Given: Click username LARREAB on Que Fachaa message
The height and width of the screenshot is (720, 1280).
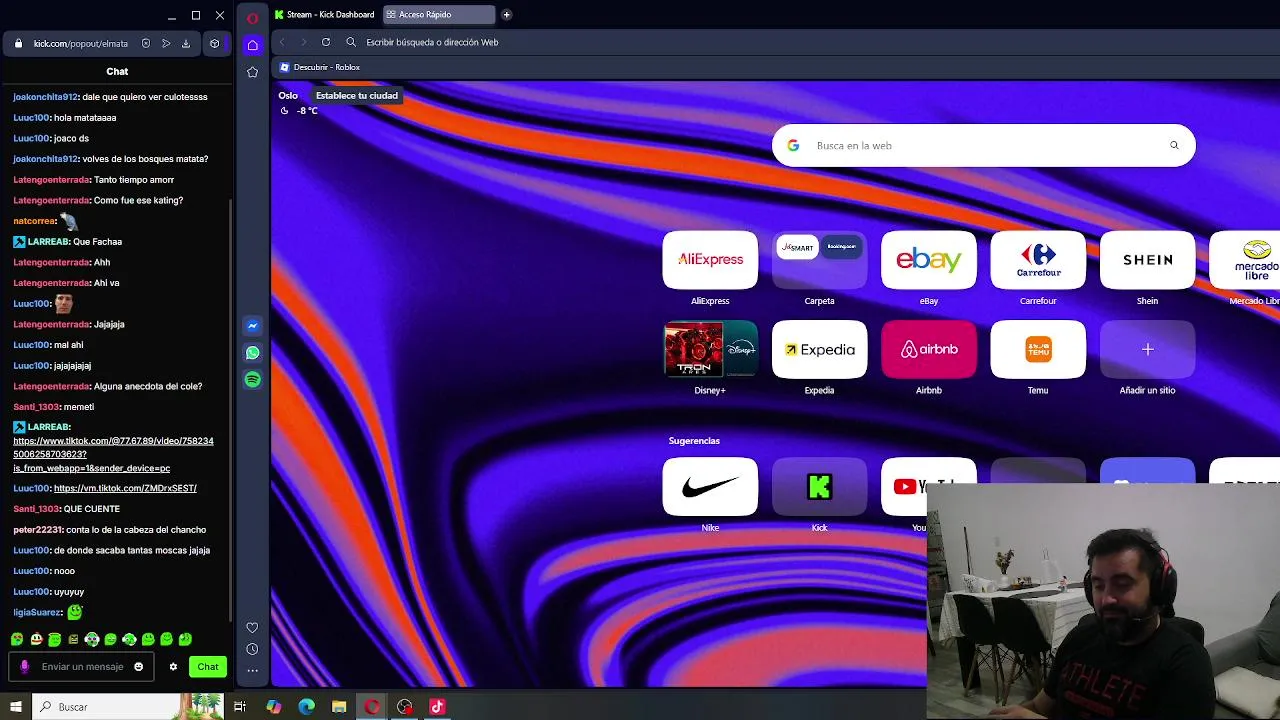Looking at the screenshot, I should (x=48, y=242).
